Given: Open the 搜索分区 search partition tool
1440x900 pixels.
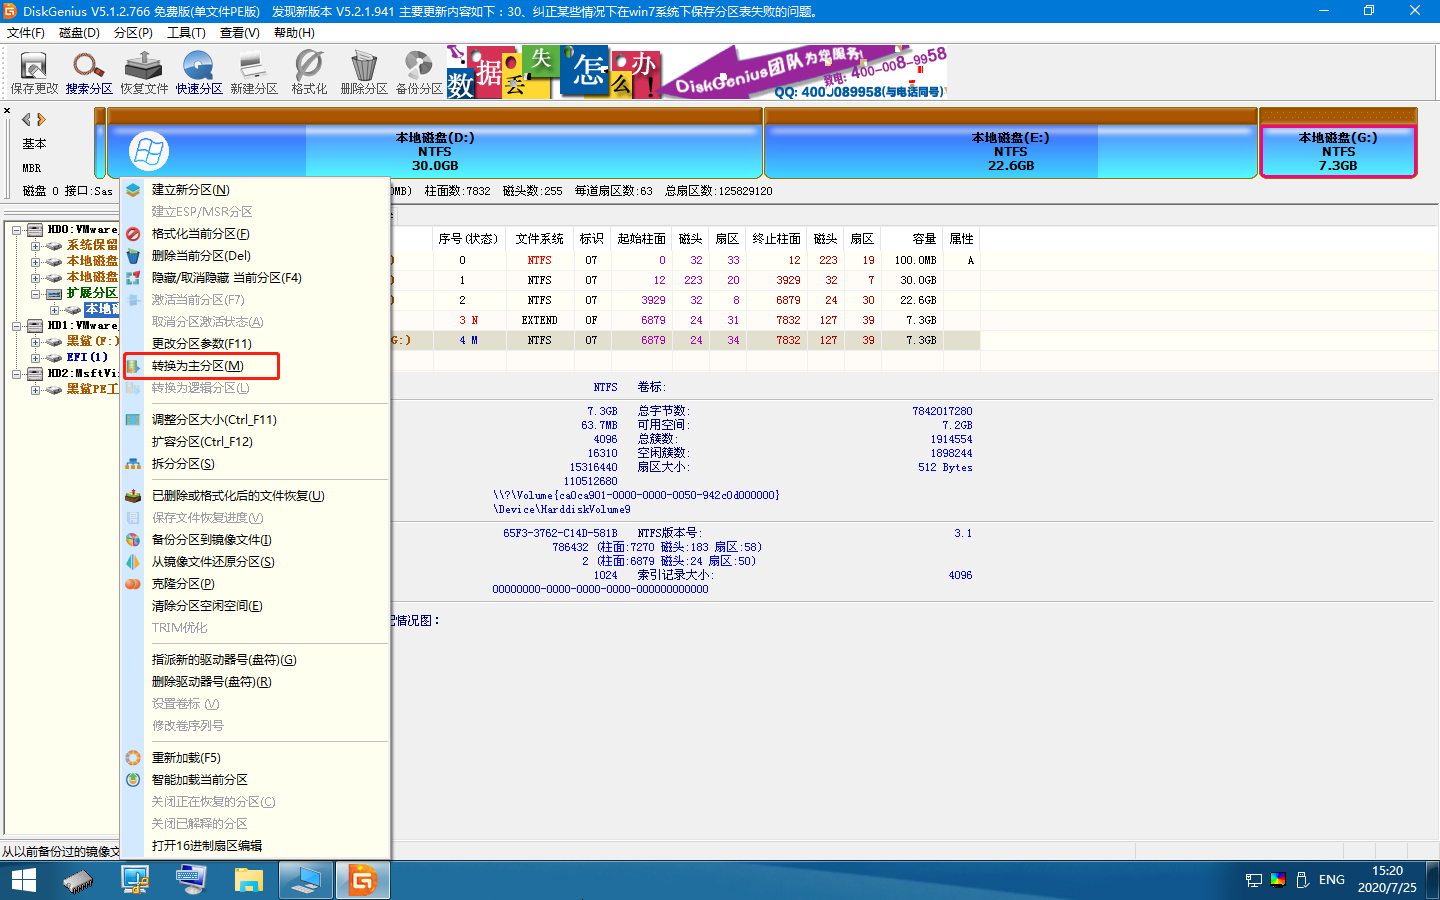Looking at the screenshot, I should click(89, 73).
